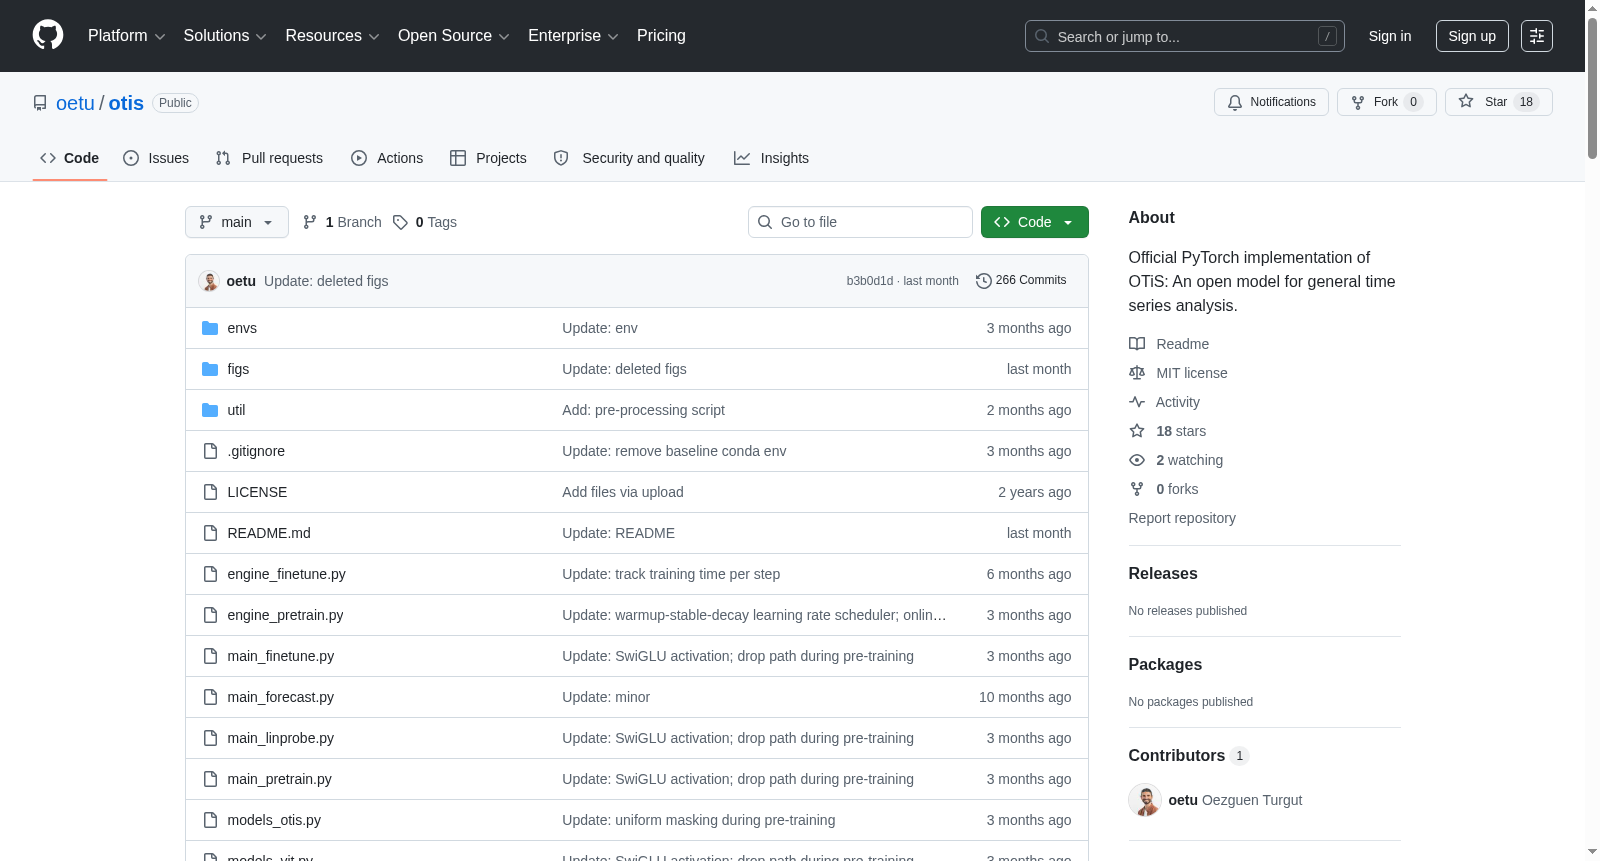Switch to Security and quality tab
Viewport: 1600px width, 861px height.
coord(629,158)
